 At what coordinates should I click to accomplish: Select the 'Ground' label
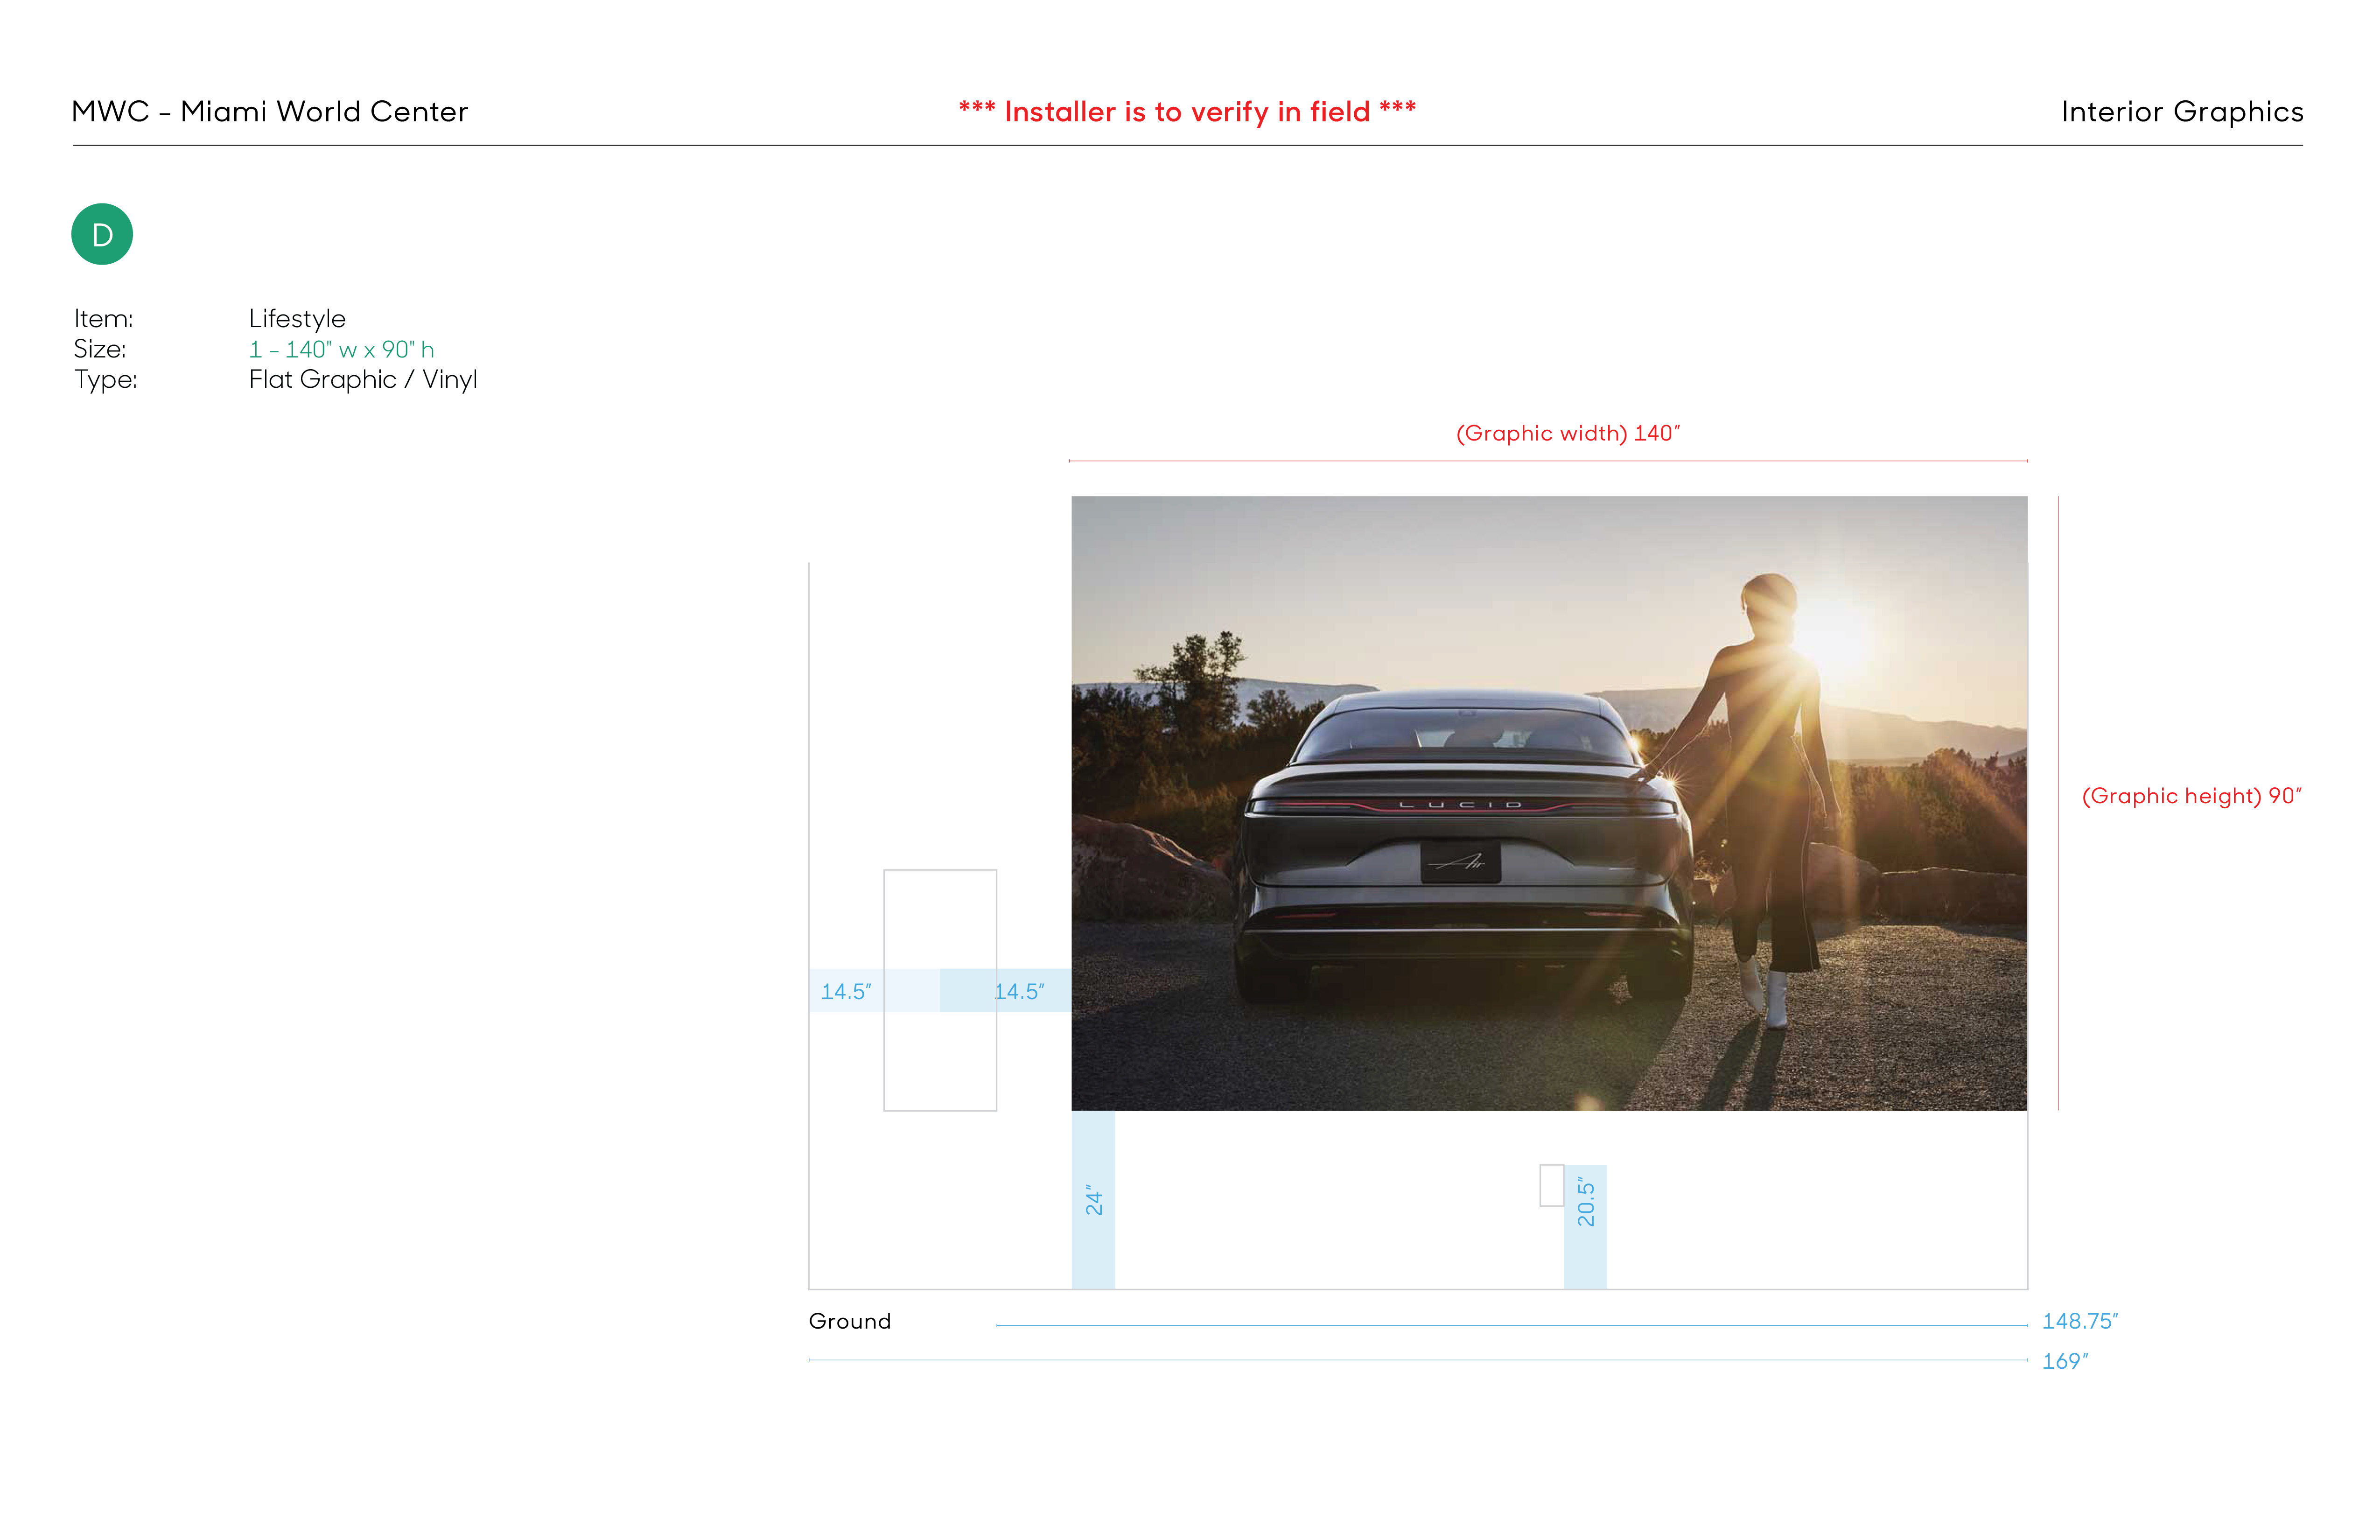point(849,1321)
